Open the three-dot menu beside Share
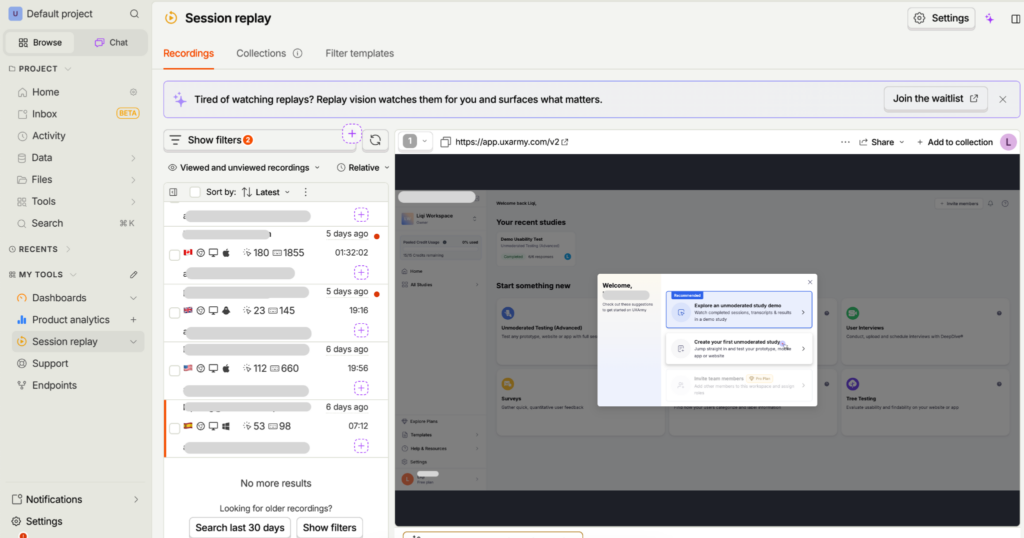Screen dimensions: 1024x538 coord(845,142)
